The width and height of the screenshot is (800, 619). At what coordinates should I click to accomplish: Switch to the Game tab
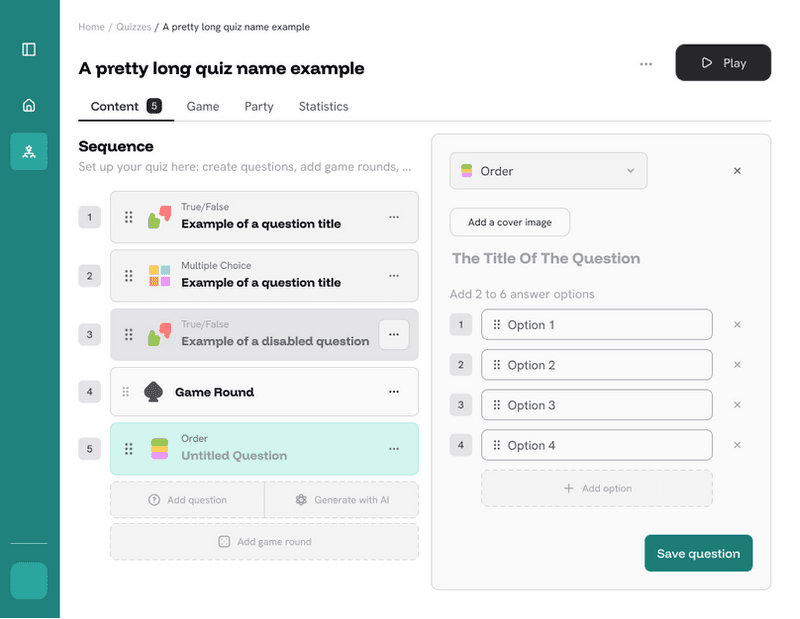point(203,106)
